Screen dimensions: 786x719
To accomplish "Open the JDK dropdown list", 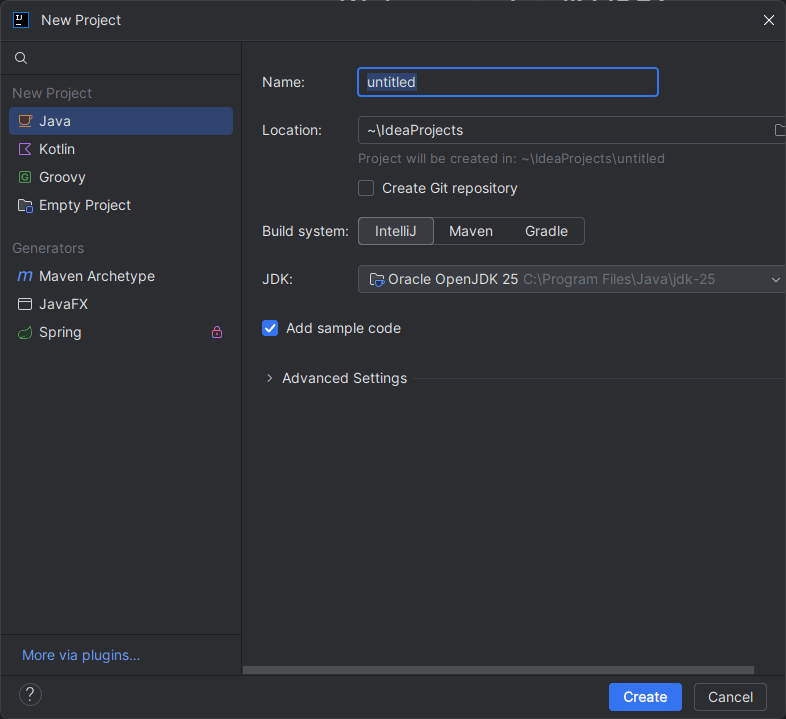I will click(x=775, y=280).
